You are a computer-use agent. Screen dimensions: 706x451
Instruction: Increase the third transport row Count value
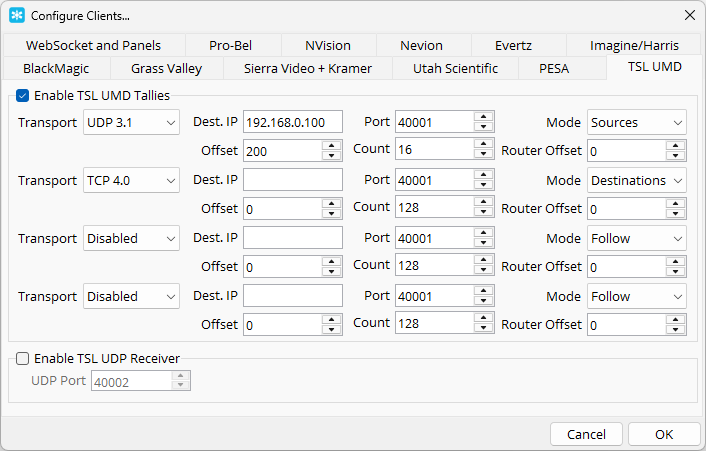tap(484, 260)
